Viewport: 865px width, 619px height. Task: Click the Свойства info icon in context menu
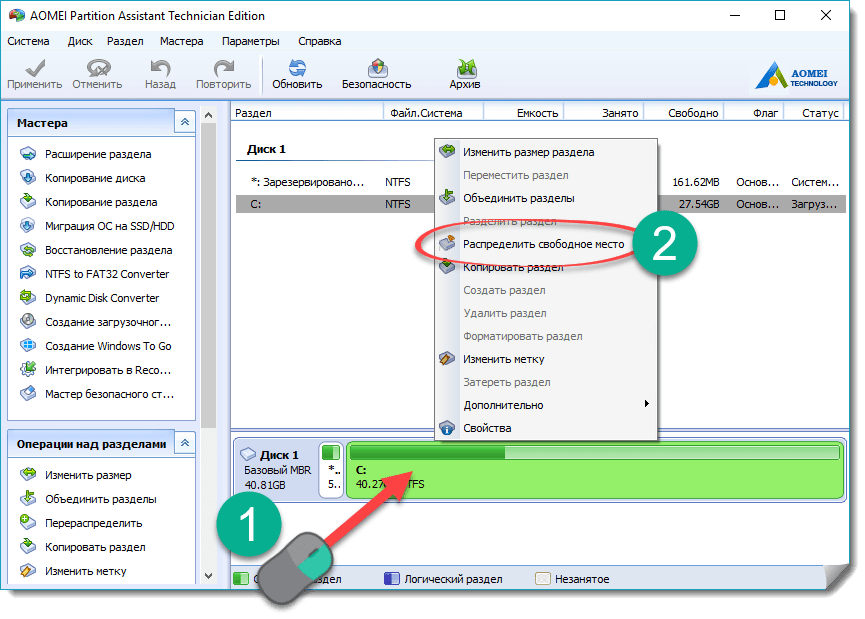click(x=447, y=428)
